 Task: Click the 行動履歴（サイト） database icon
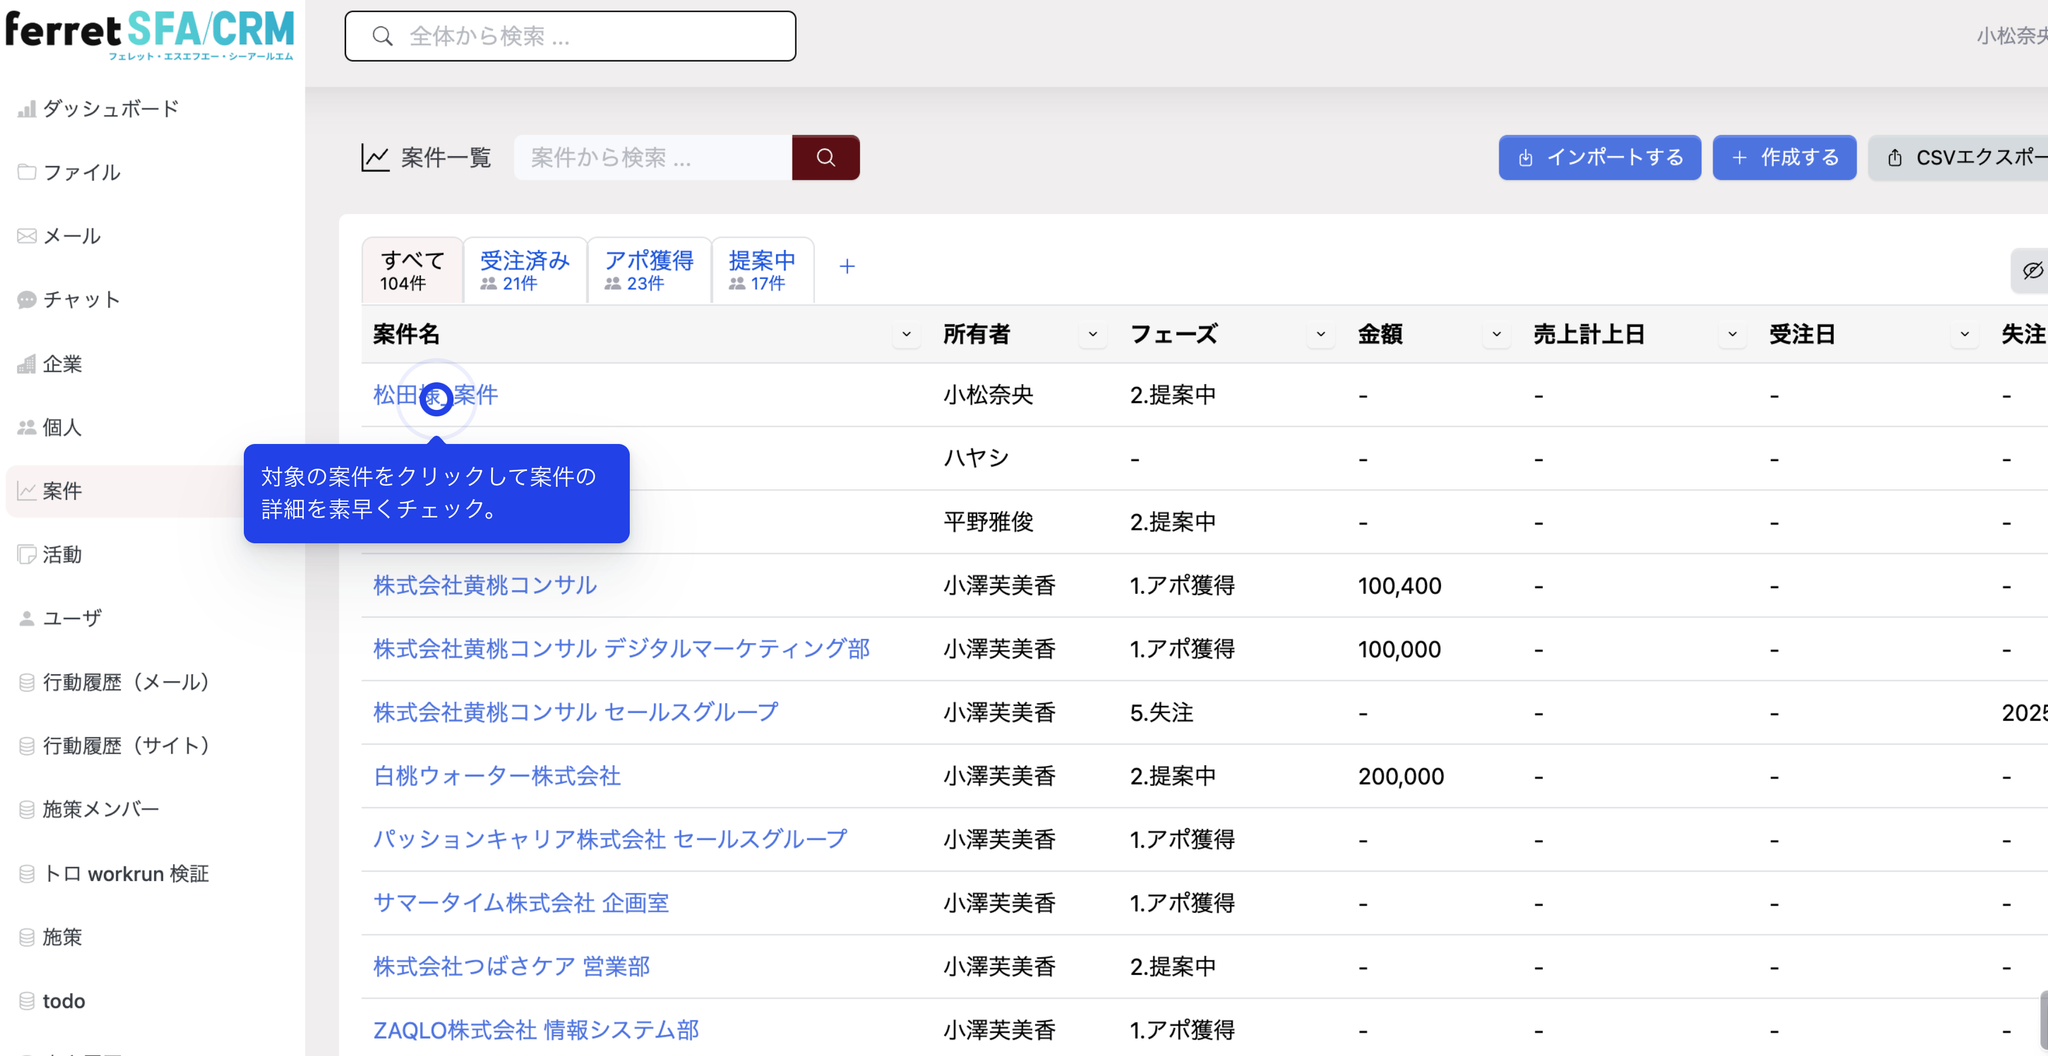(x=27, y=746)
